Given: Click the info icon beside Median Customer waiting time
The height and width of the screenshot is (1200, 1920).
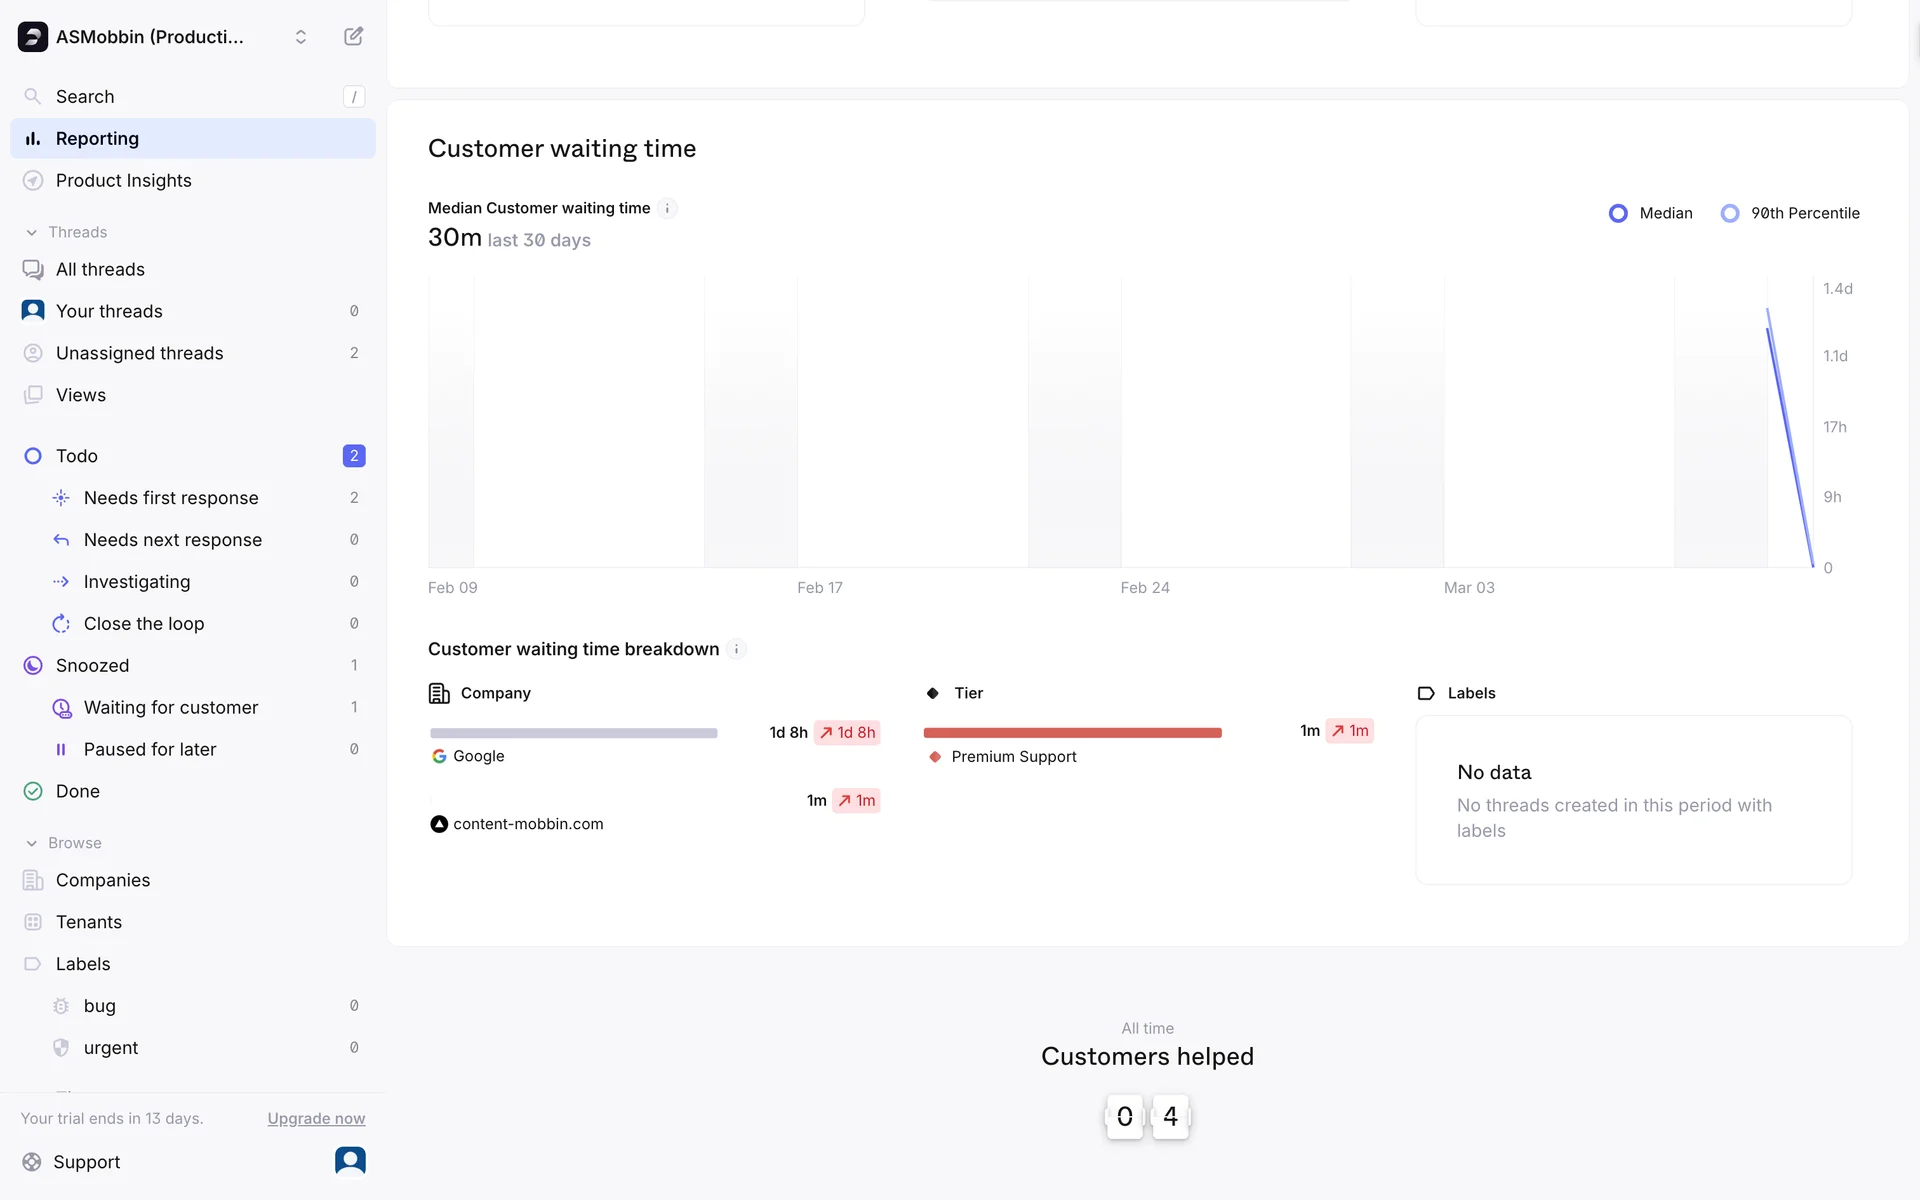Looking at the screenshot, I should (667, 208).
